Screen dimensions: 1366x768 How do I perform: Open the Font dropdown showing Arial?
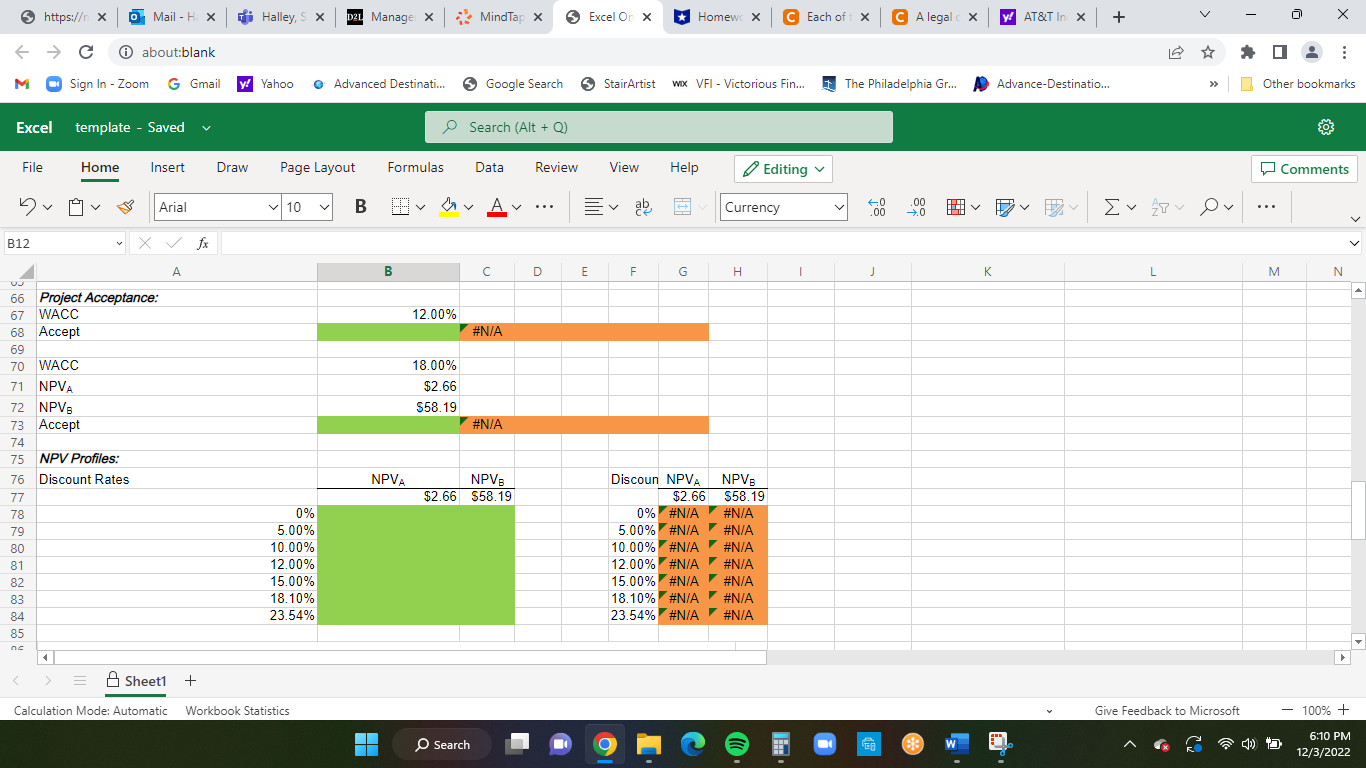click(x=216, y=207)
